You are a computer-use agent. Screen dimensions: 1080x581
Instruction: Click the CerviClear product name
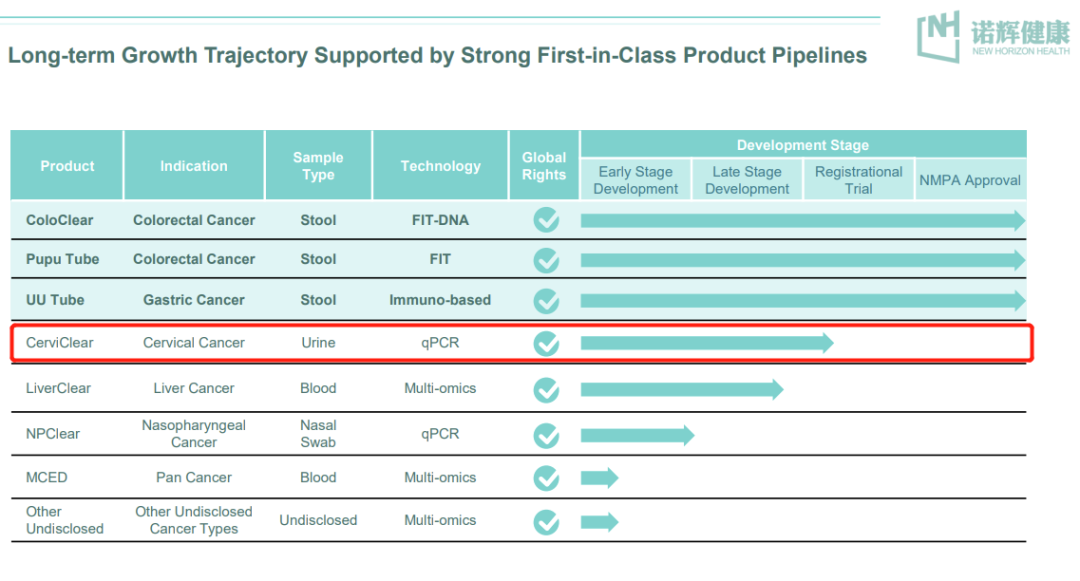pos(60,343)
